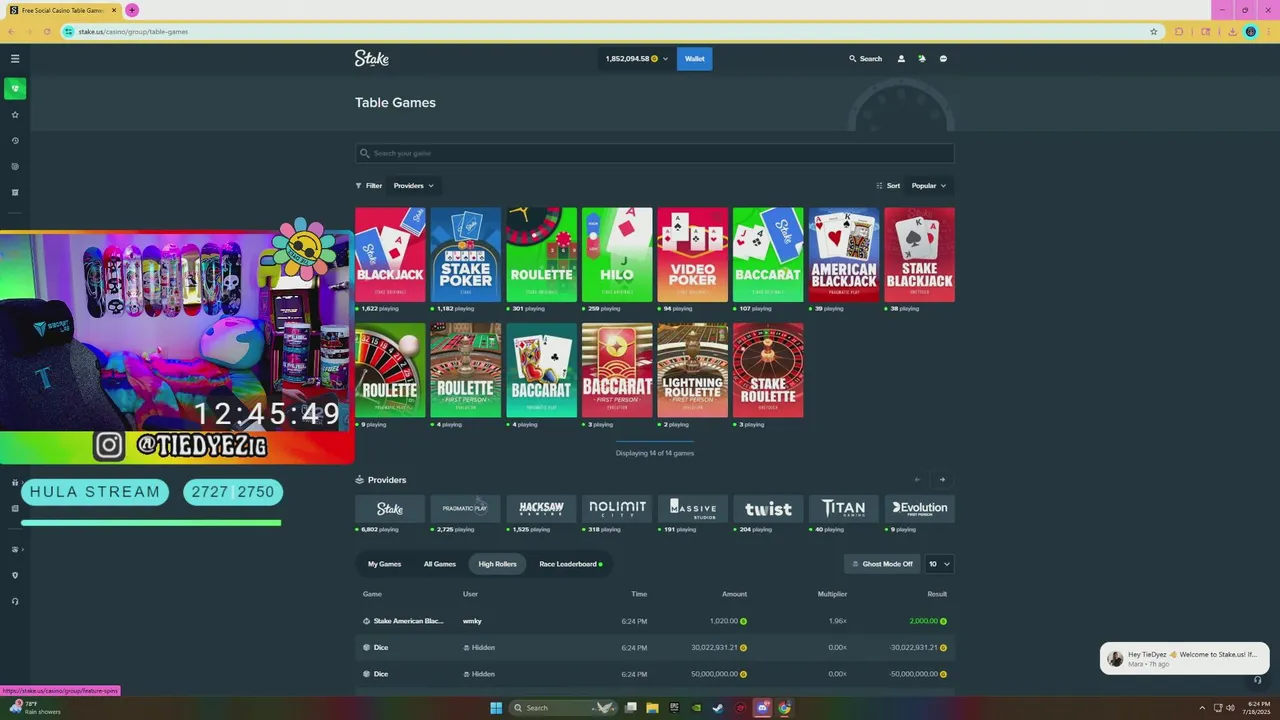Open the Lightning Roulette game tile
1280x720 pixels.
[x=692, y=370]
